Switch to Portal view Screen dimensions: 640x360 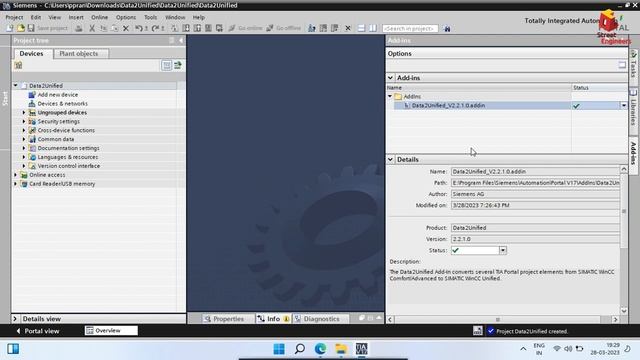38,331
